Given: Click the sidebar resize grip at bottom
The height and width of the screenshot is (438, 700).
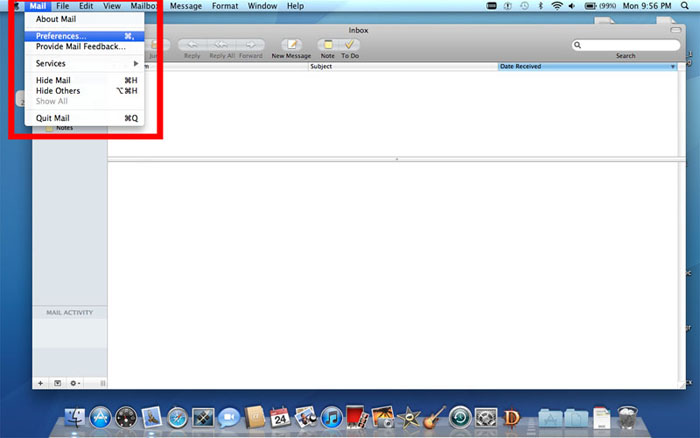Looking at the screenshot, I should (103, 383).
